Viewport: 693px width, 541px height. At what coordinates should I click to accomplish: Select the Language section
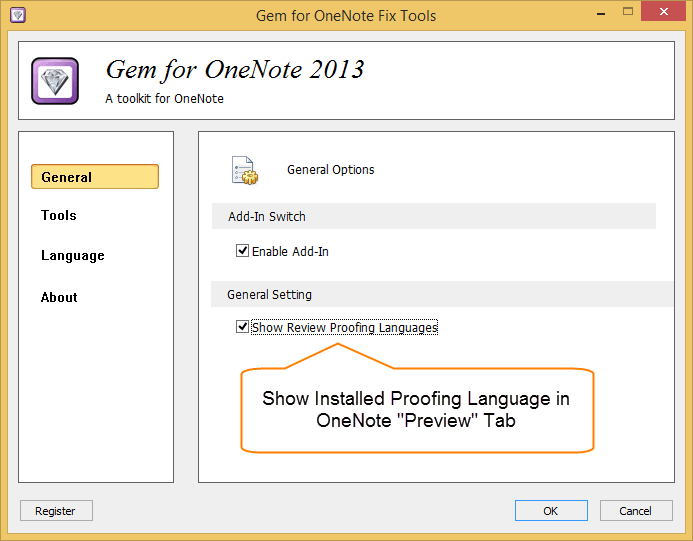(x=73, y=255)
